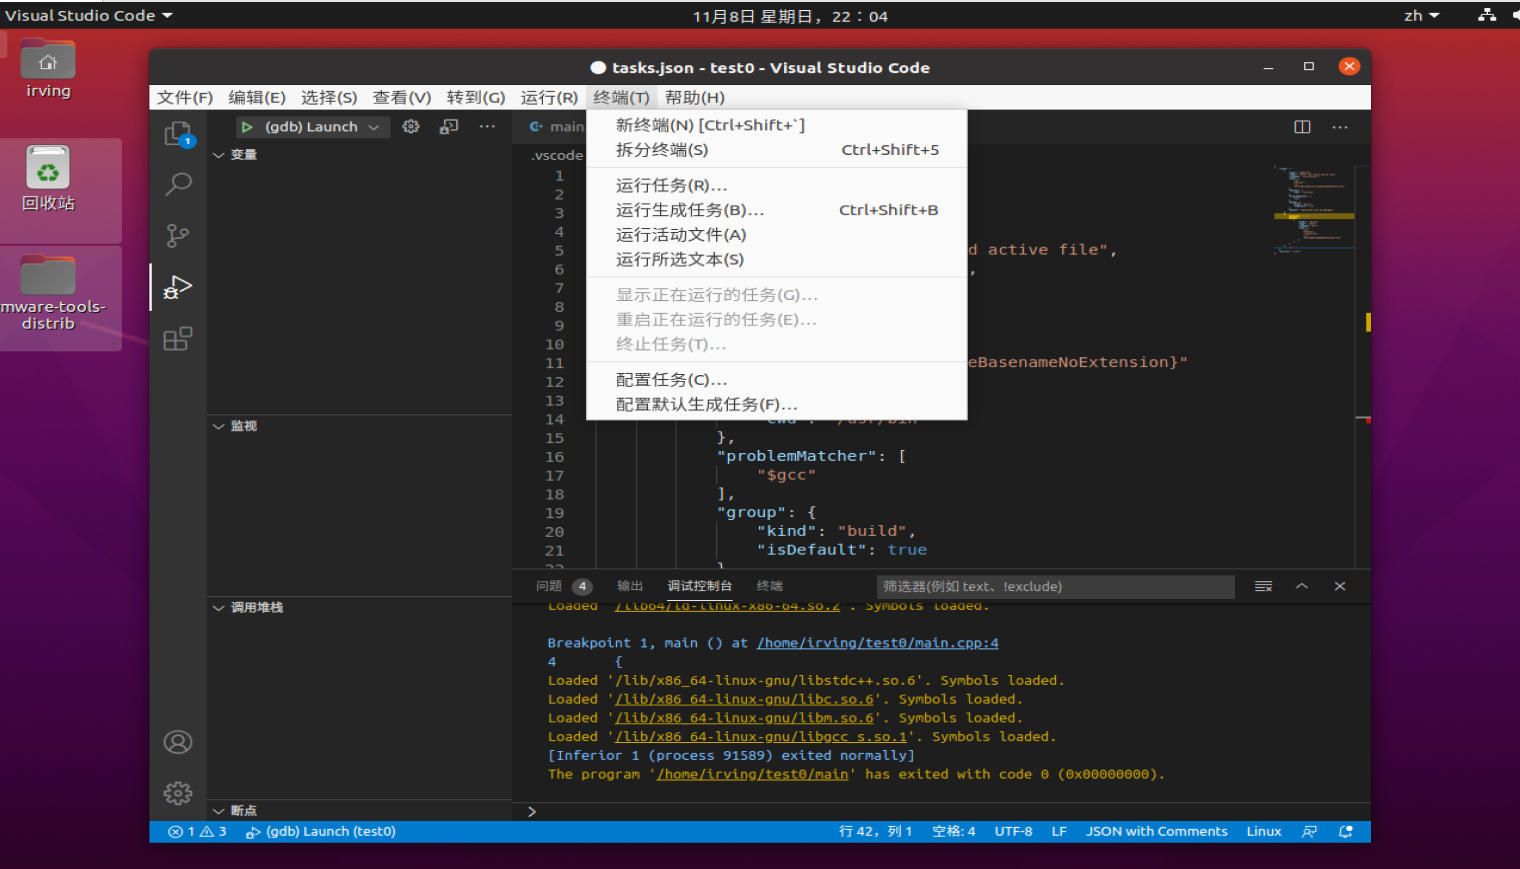This screenshot has width=1520, height=869.
Task: Choose 运行生成任务(B)... menu entry
Action: click(777, 210)
